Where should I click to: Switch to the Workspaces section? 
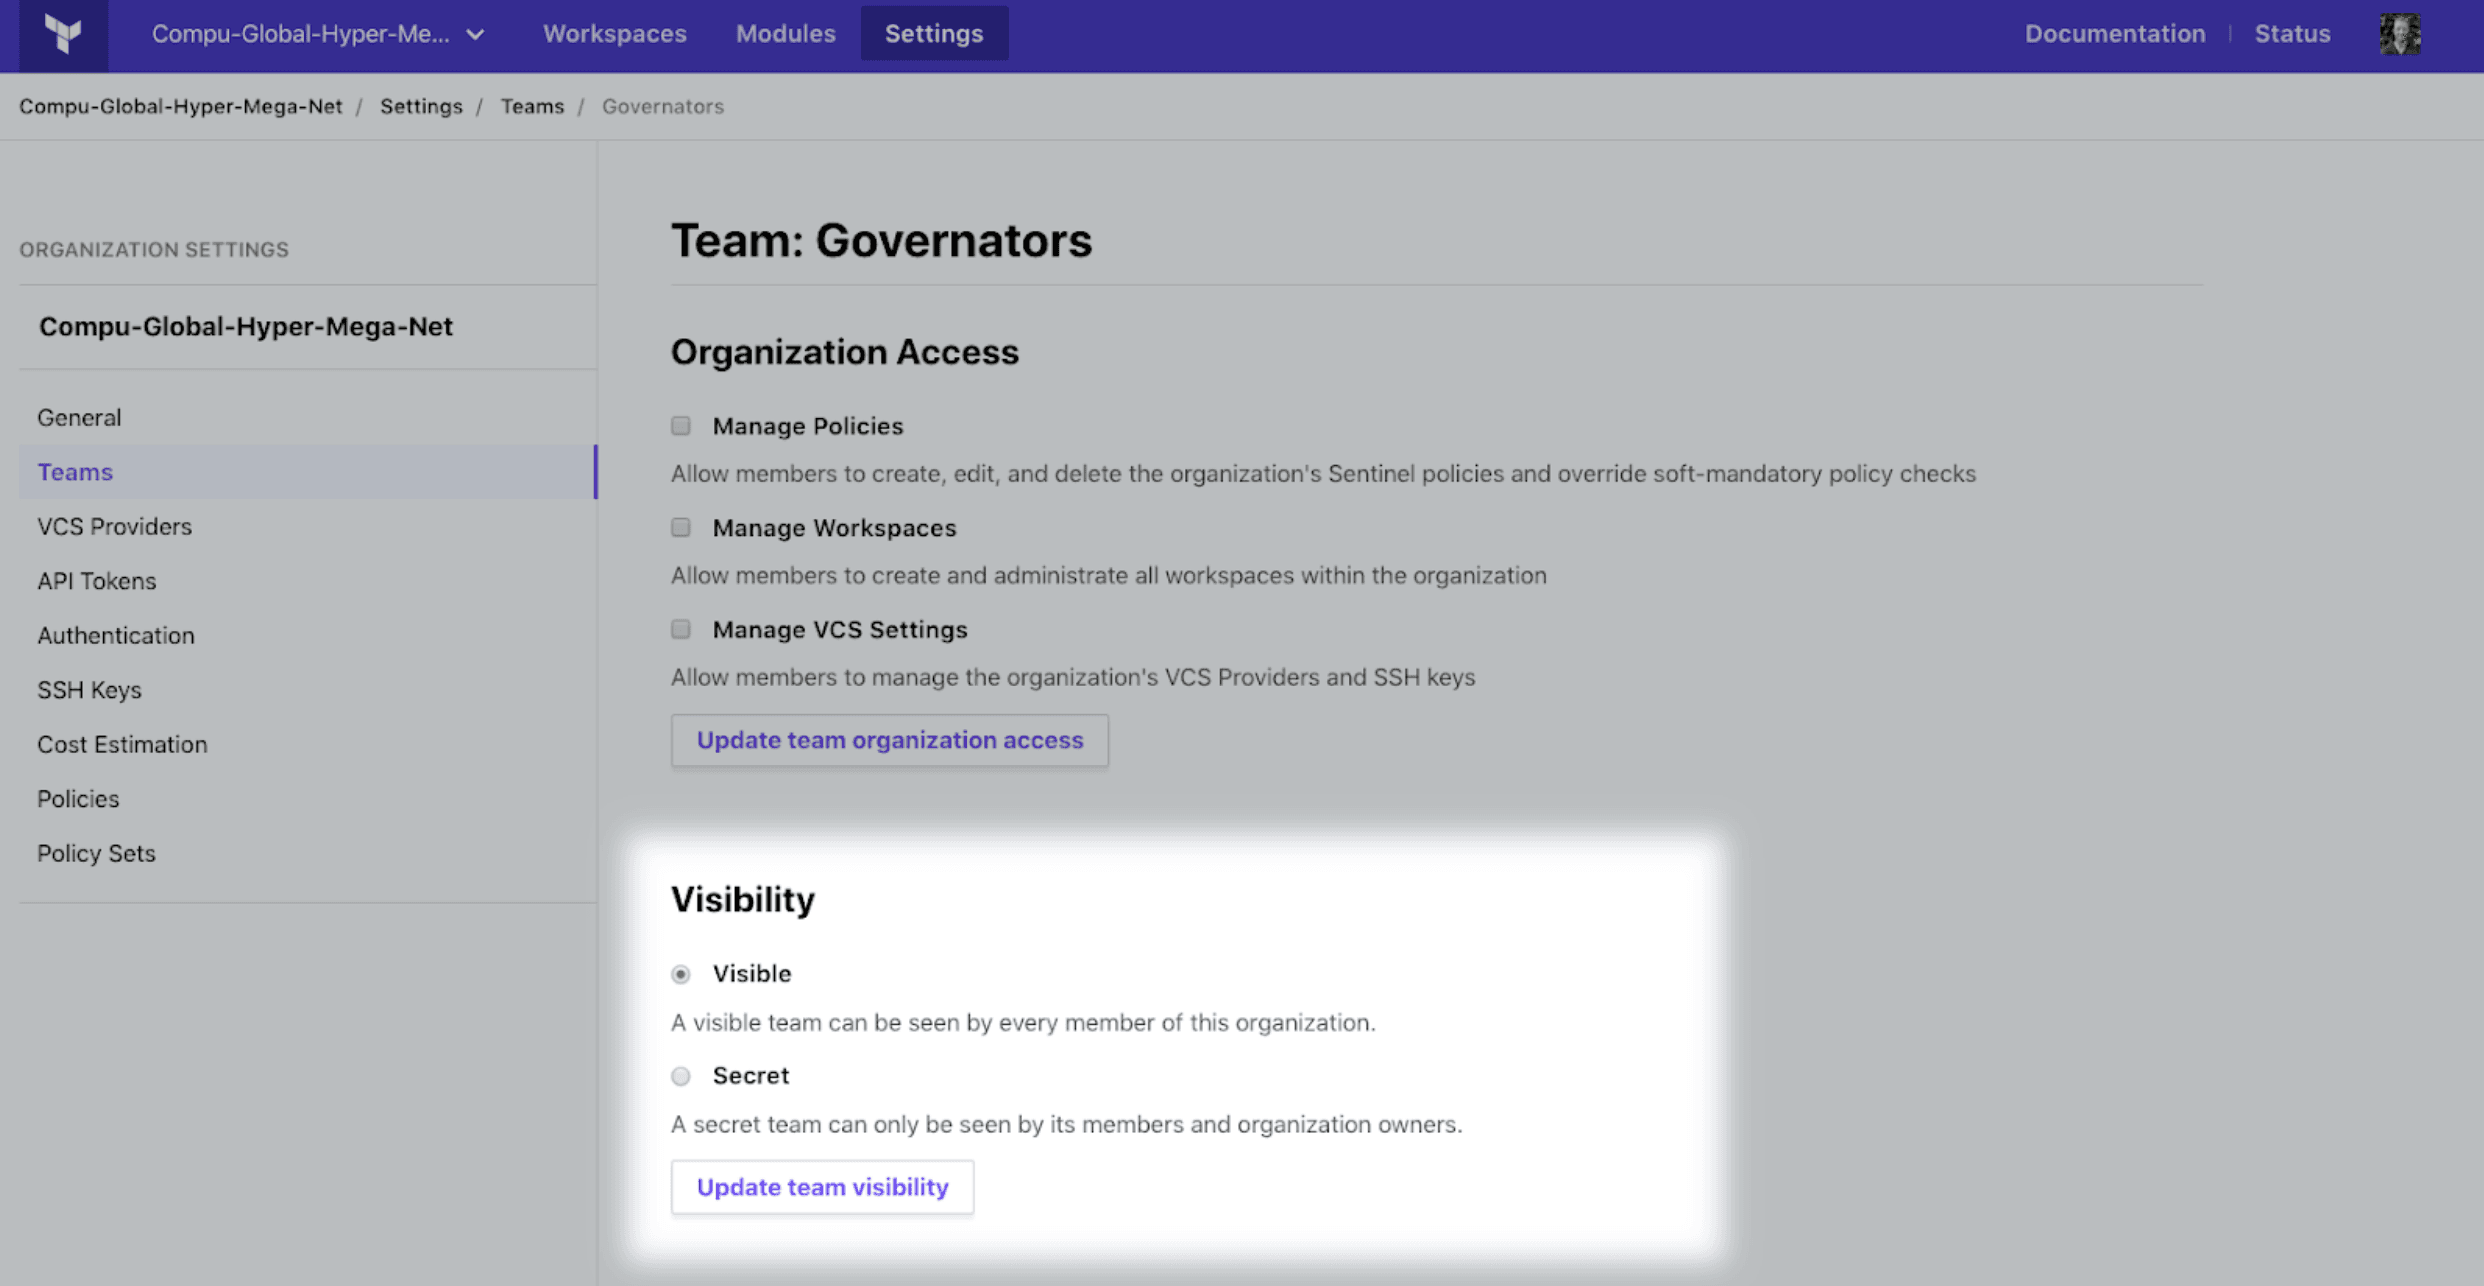(x=613, y=33)
